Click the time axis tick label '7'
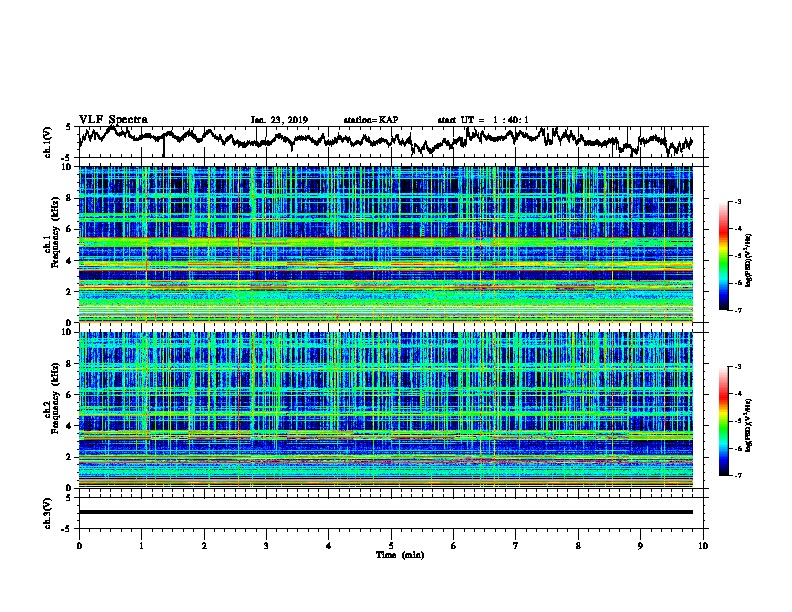The width and height of the screenshot is (792, 612). point(516,546)
